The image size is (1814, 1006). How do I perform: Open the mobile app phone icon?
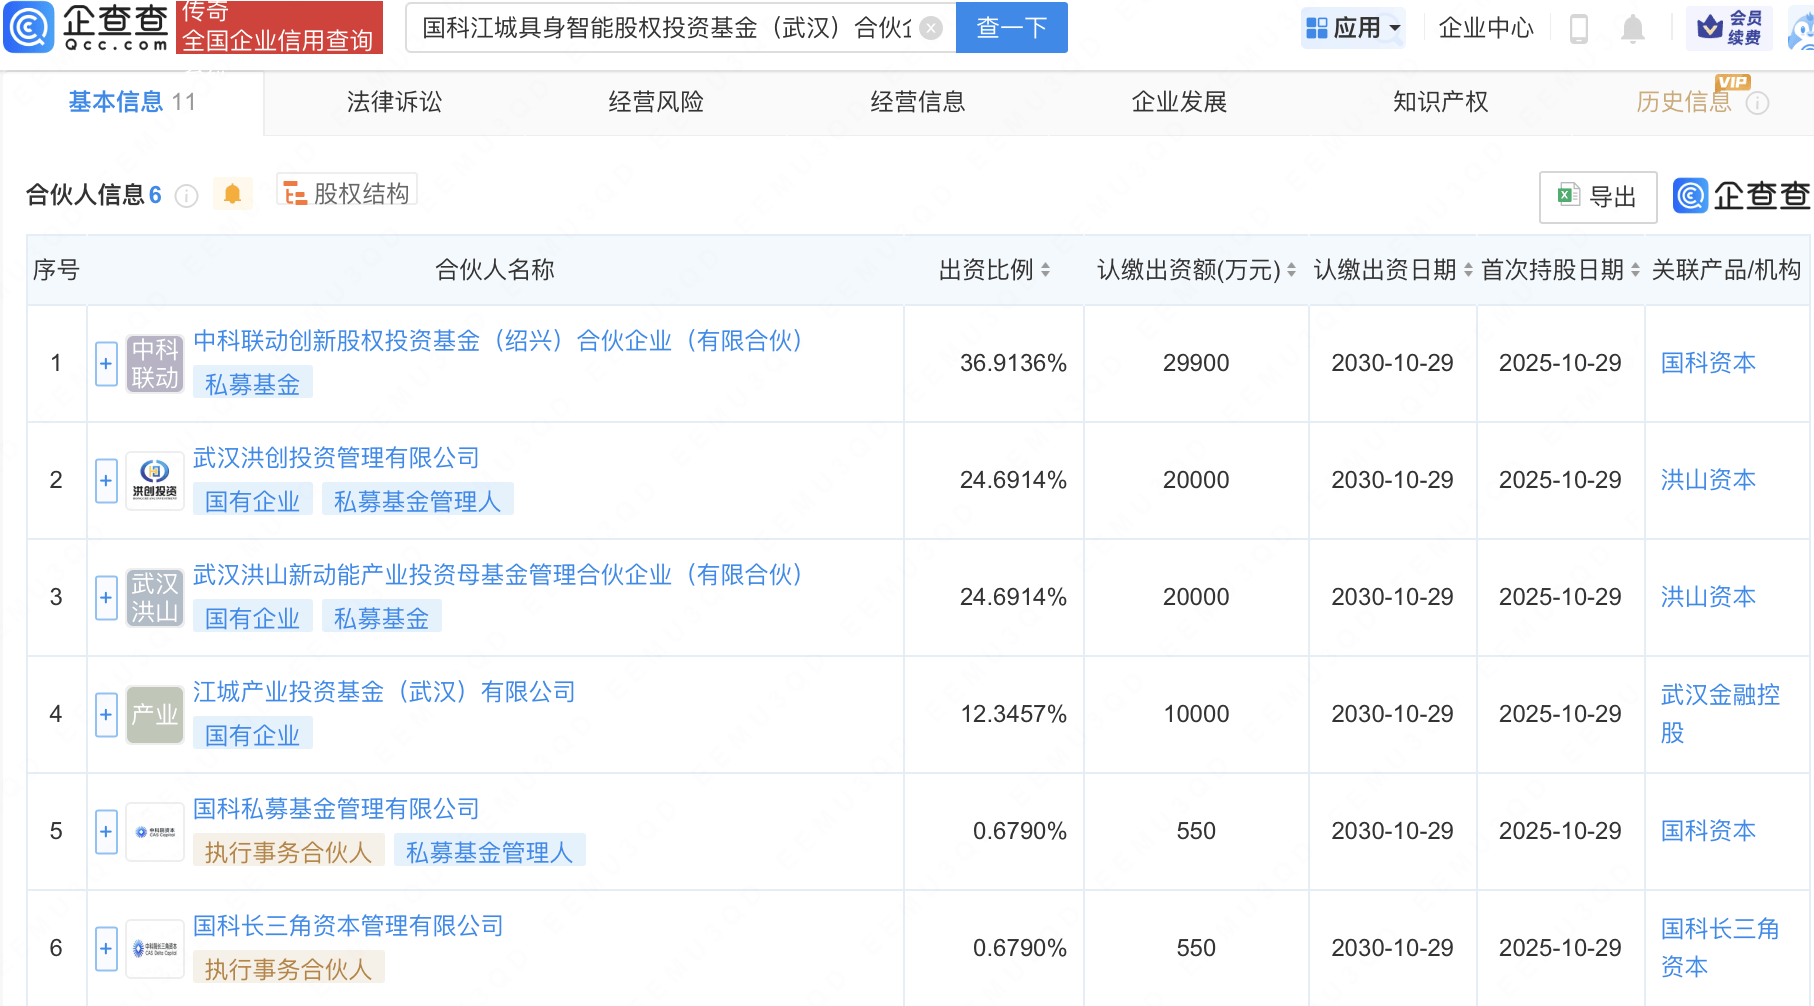(1579, 29)
